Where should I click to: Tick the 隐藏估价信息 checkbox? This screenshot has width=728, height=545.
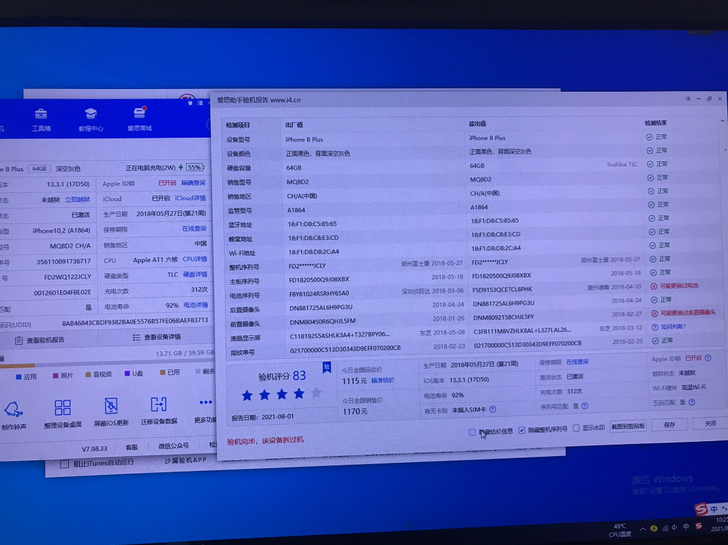click(472, 432)
